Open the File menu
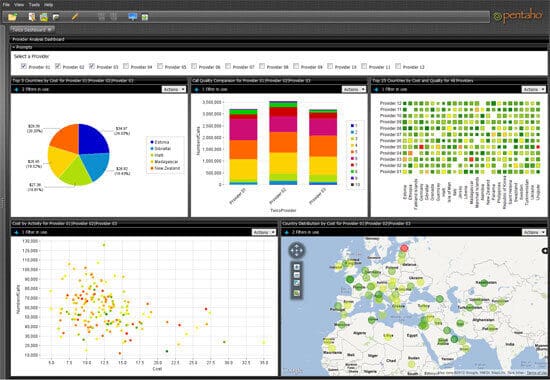550x380 pixels. coord(6,5)
